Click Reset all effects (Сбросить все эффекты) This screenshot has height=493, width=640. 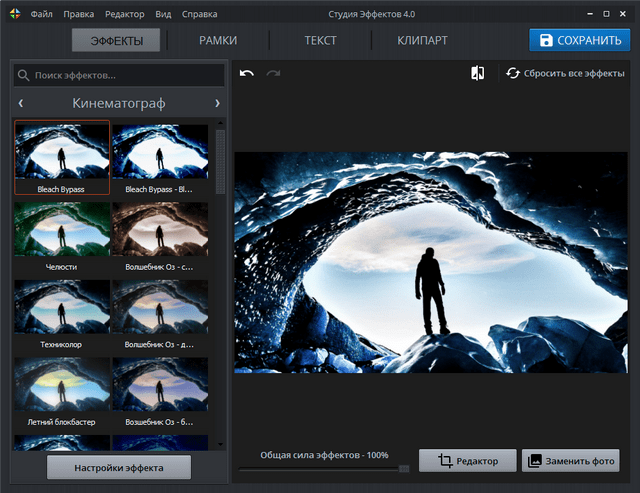tap(567, 73)
